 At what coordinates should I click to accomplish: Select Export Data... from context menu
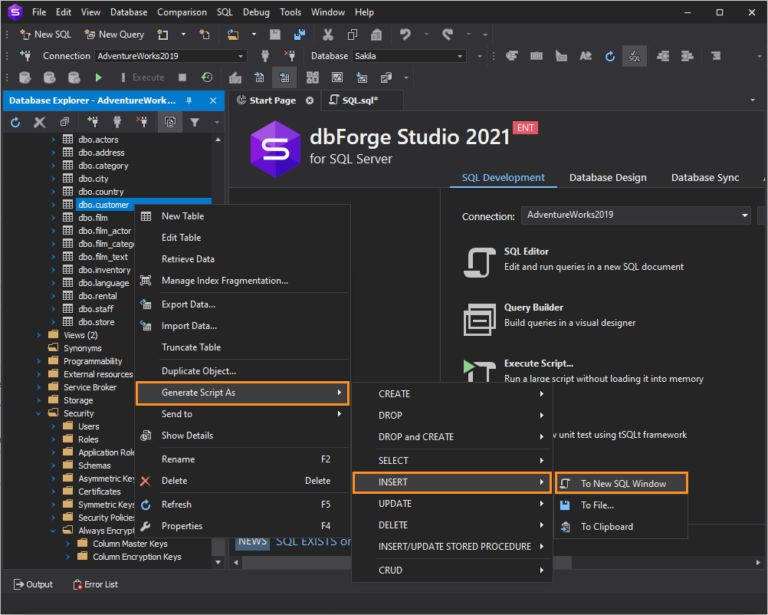pyautogui.click(x=188, y=304)
